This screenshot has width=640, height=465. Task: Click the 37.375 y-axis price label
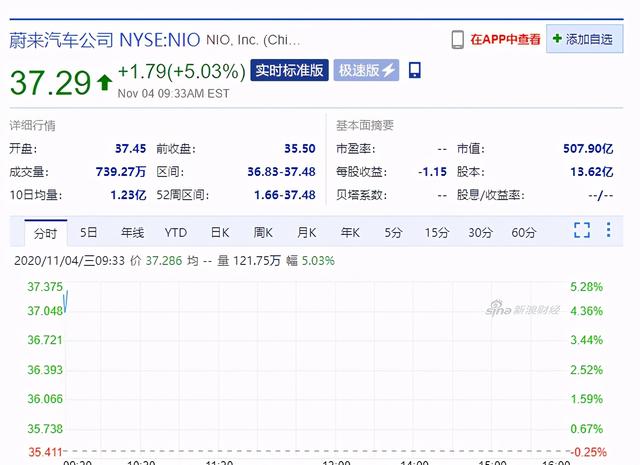tap(45, 287)
